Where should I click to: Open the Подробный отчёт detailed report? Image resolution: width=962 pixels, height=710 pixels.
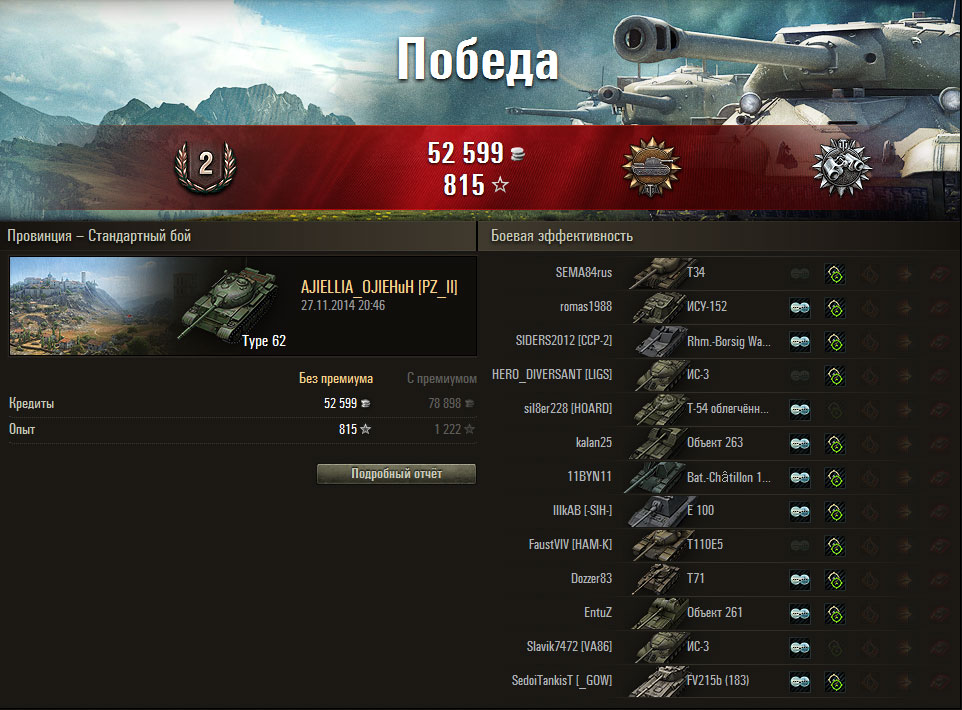[x=396, y=474]
